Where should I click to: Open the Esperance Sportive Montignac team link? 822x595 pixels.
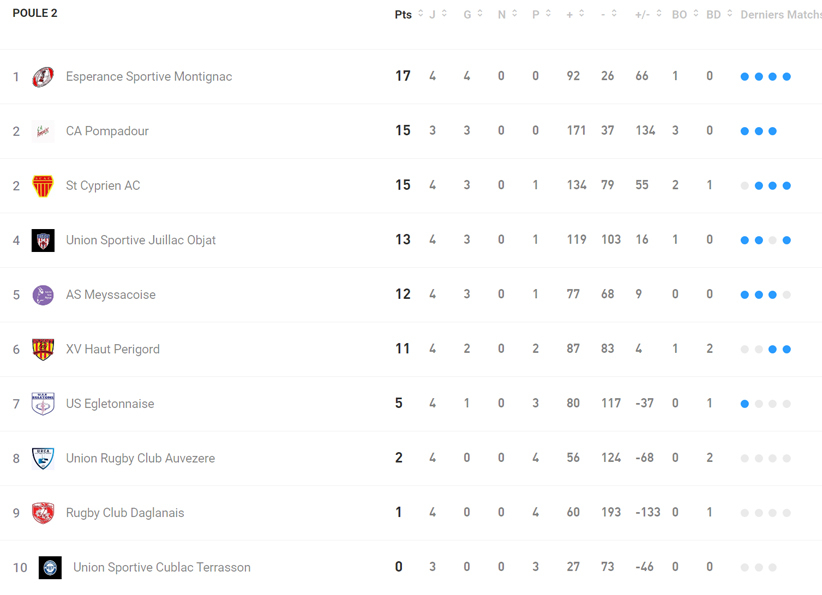[x=148, y=77]
